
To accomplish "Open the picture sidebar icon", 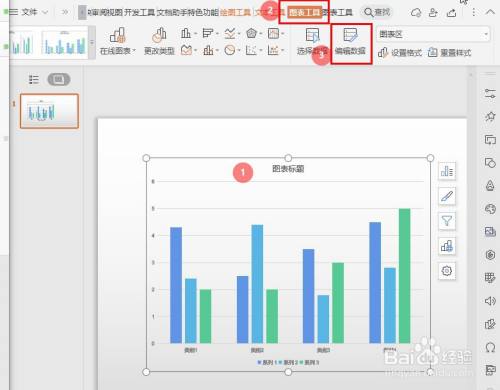I will pyautogui.click(x=490, y=232).
